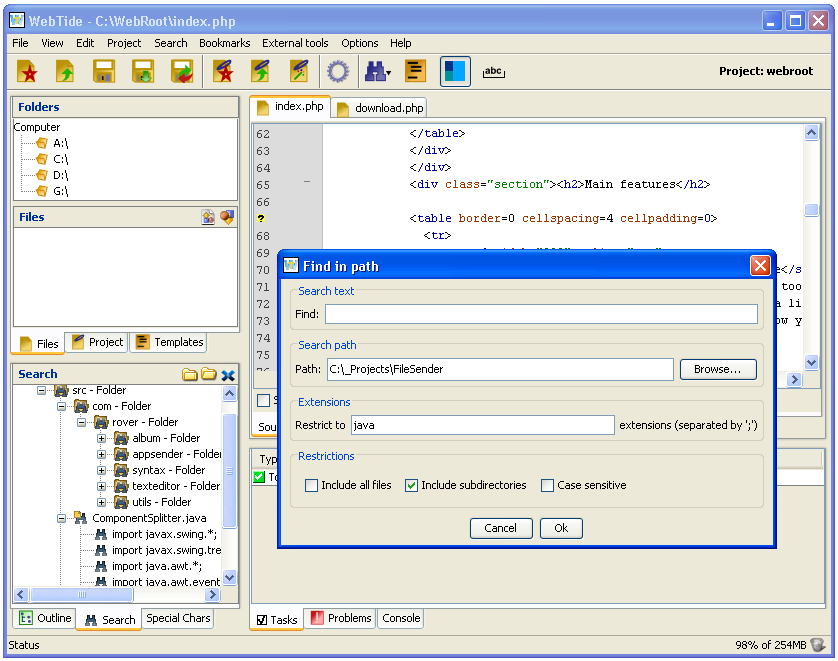Switch to the Console tab
This screenshot has height=661, width=838.
(401, 618)
